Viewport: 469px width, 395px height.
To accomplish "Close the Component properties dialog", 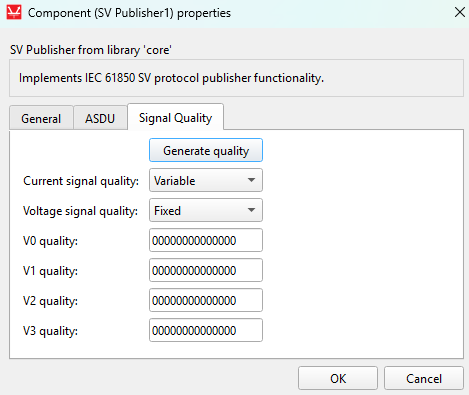I will [x=460, y=12].
